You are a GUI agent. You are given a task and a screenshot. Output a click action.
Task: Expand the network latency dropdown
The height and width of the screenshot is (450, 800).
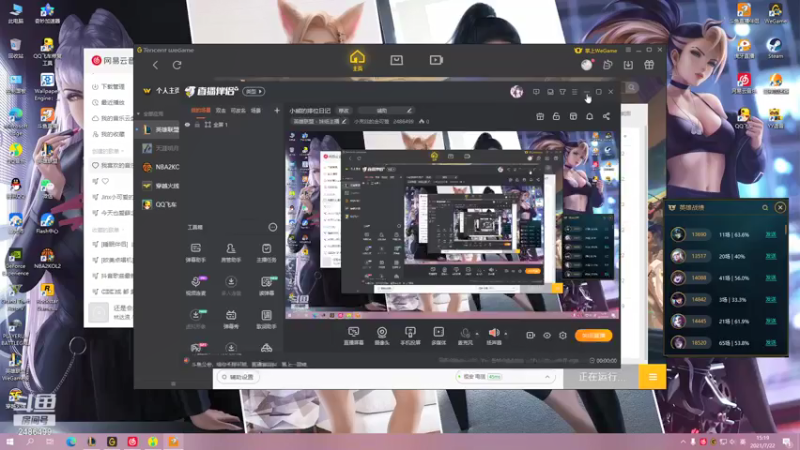tap(547, 377)
